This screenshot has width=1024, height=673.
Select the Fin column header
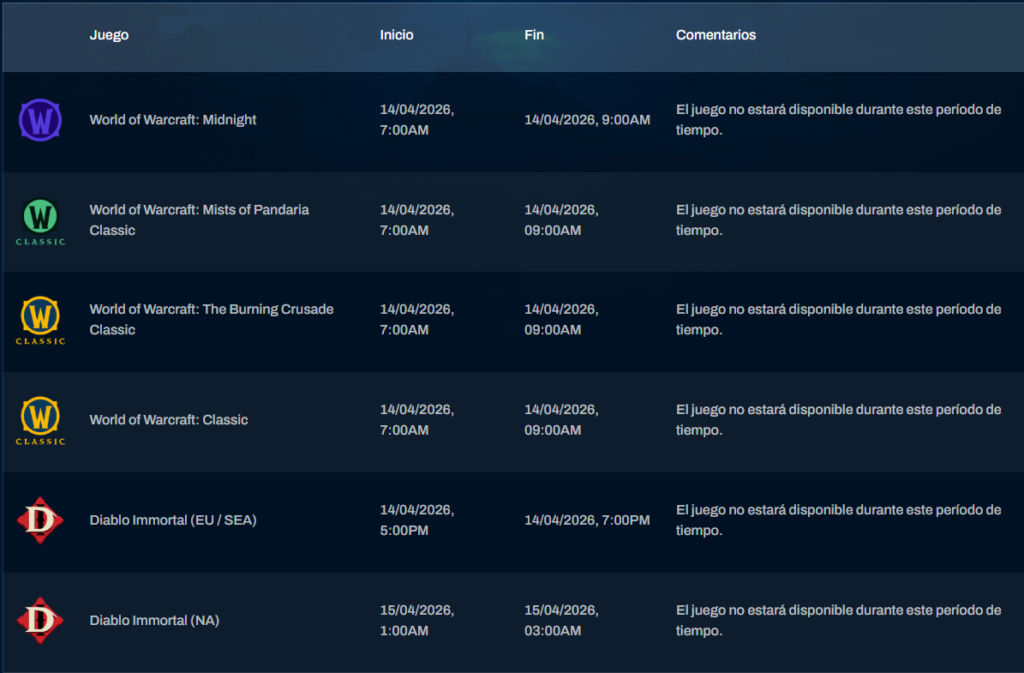pos(535,35)
